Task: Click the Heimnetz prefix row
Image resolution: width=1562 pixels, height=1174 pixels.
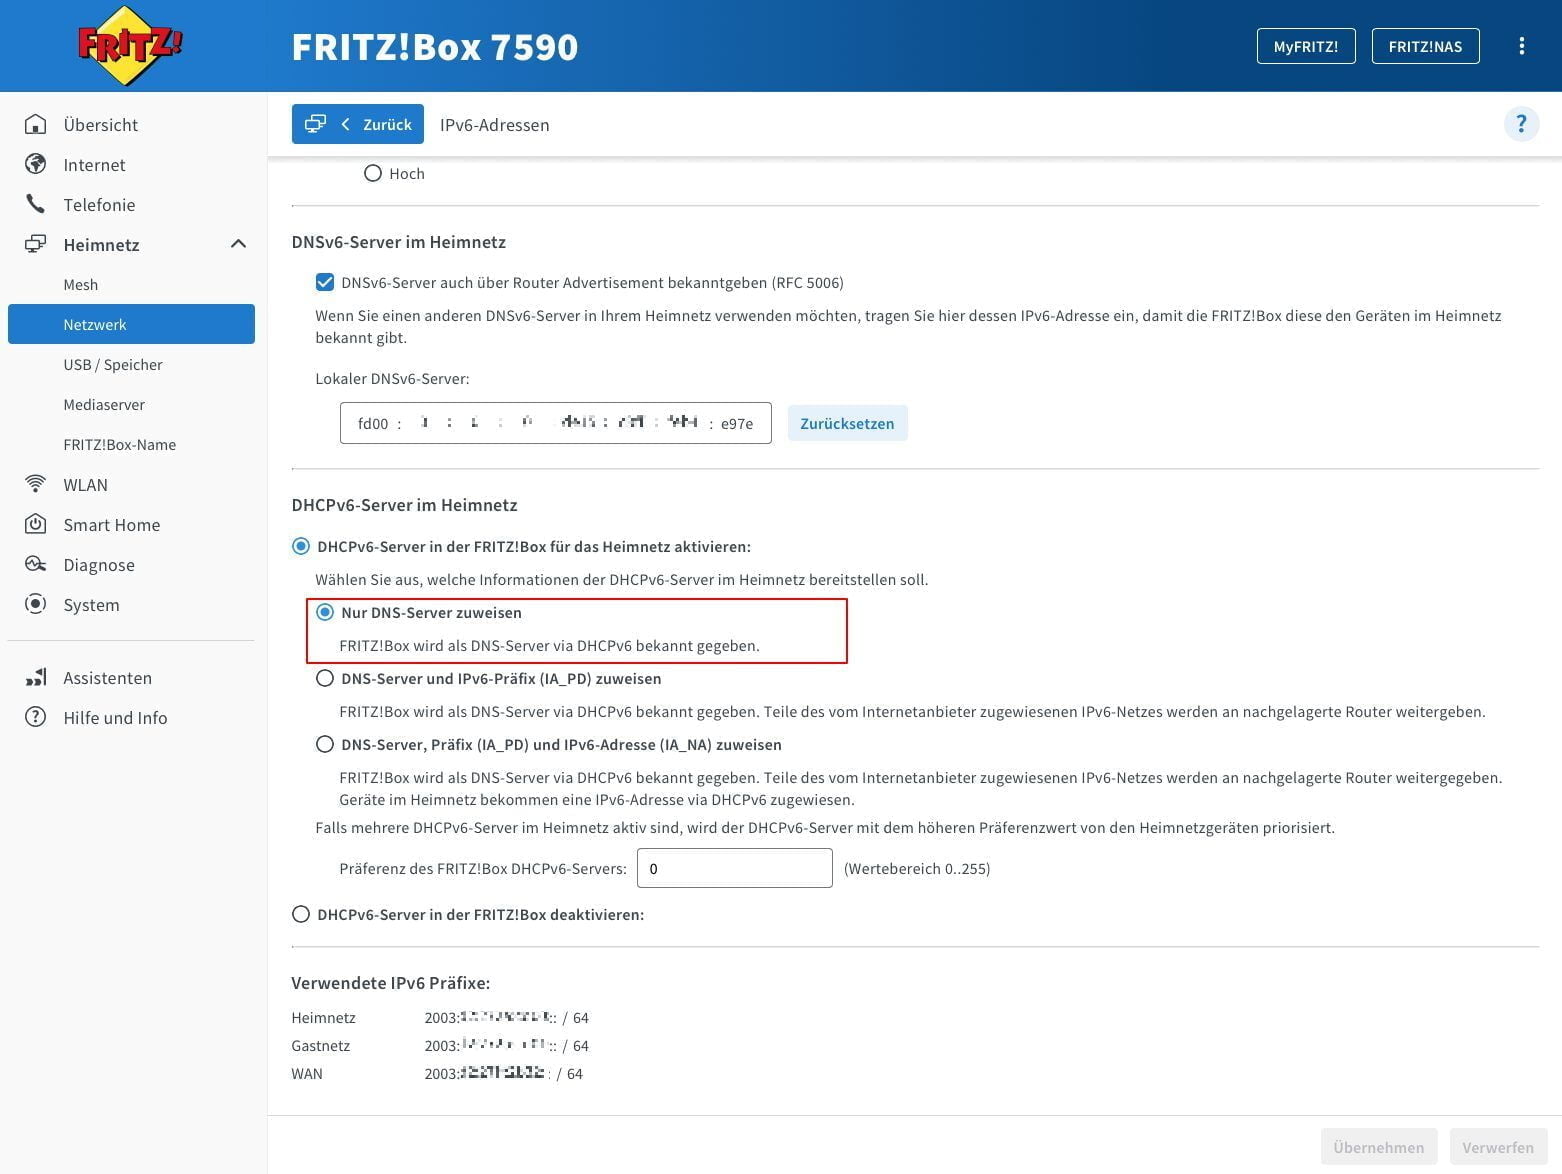Action: pyautogui.click(x=440, y=1018)
